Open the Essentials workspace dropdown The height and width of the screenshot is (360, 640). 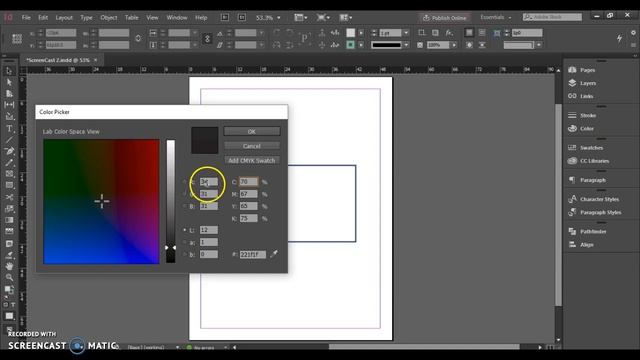(496, 18)
